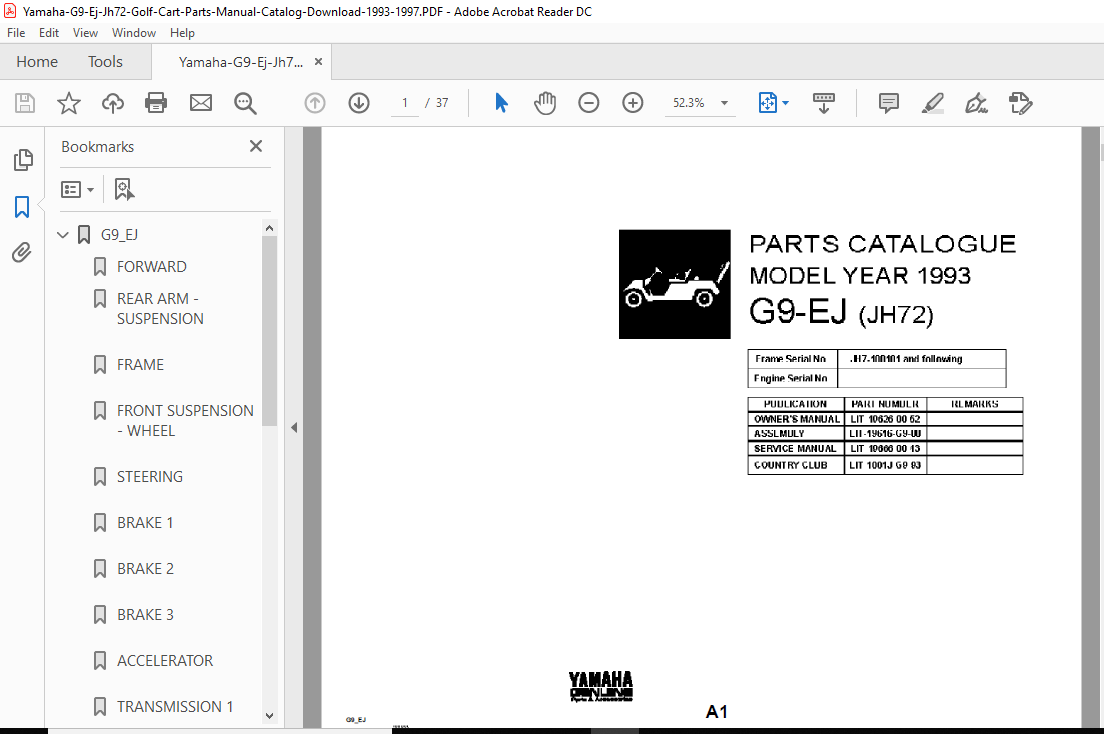Collapse the navigation pane with arrow
The image size is (1104, 734).
point(294,428)
